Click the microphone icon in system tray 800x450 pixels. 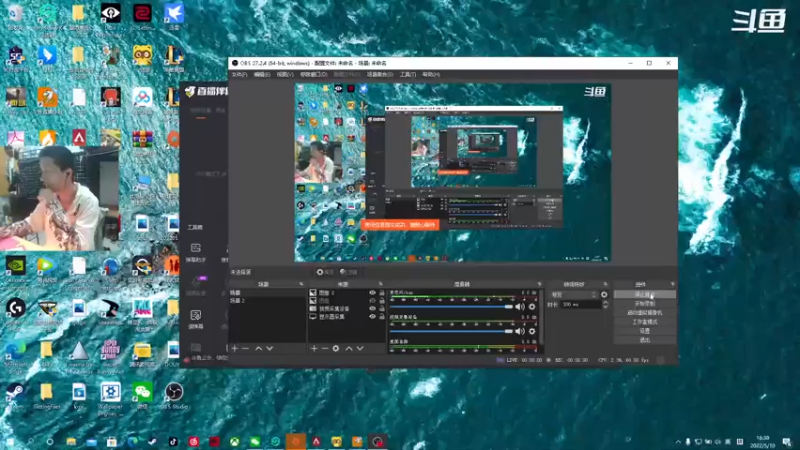[x=688, y=442]
